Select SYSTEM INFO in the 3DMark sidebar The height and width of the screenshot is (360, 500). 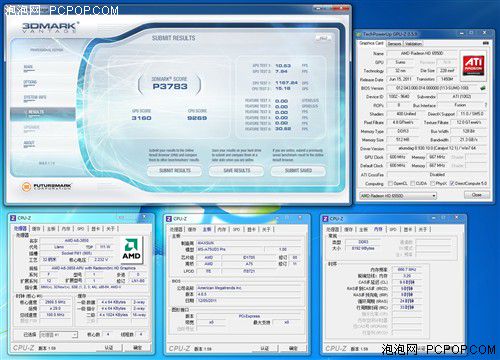coord(35,98)
